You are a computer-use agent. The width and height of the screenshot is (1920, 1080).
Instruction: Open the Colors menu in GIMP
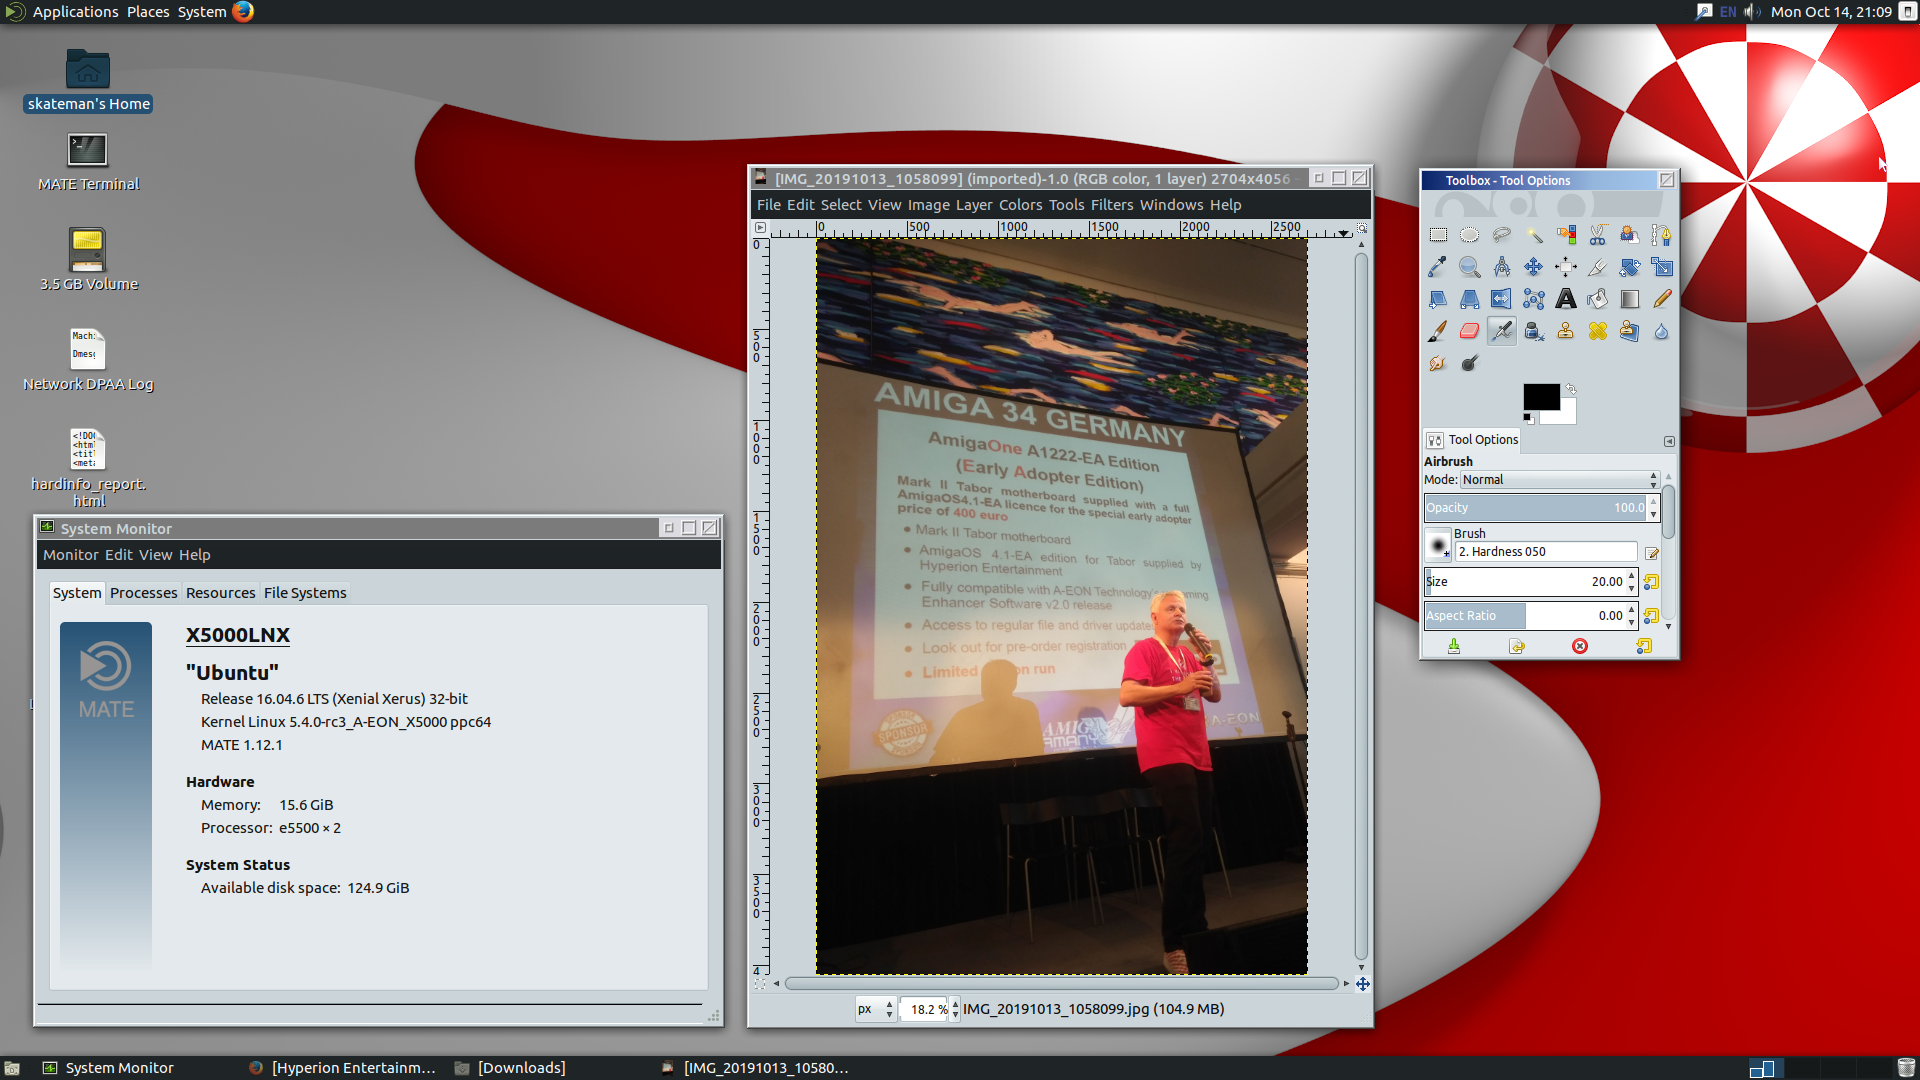(1020, 205)
